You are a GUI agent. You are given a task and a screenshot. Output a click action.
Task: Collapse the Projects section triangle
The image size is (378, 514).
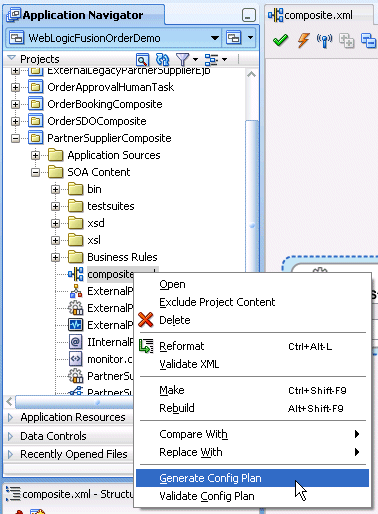click(11, 58)
